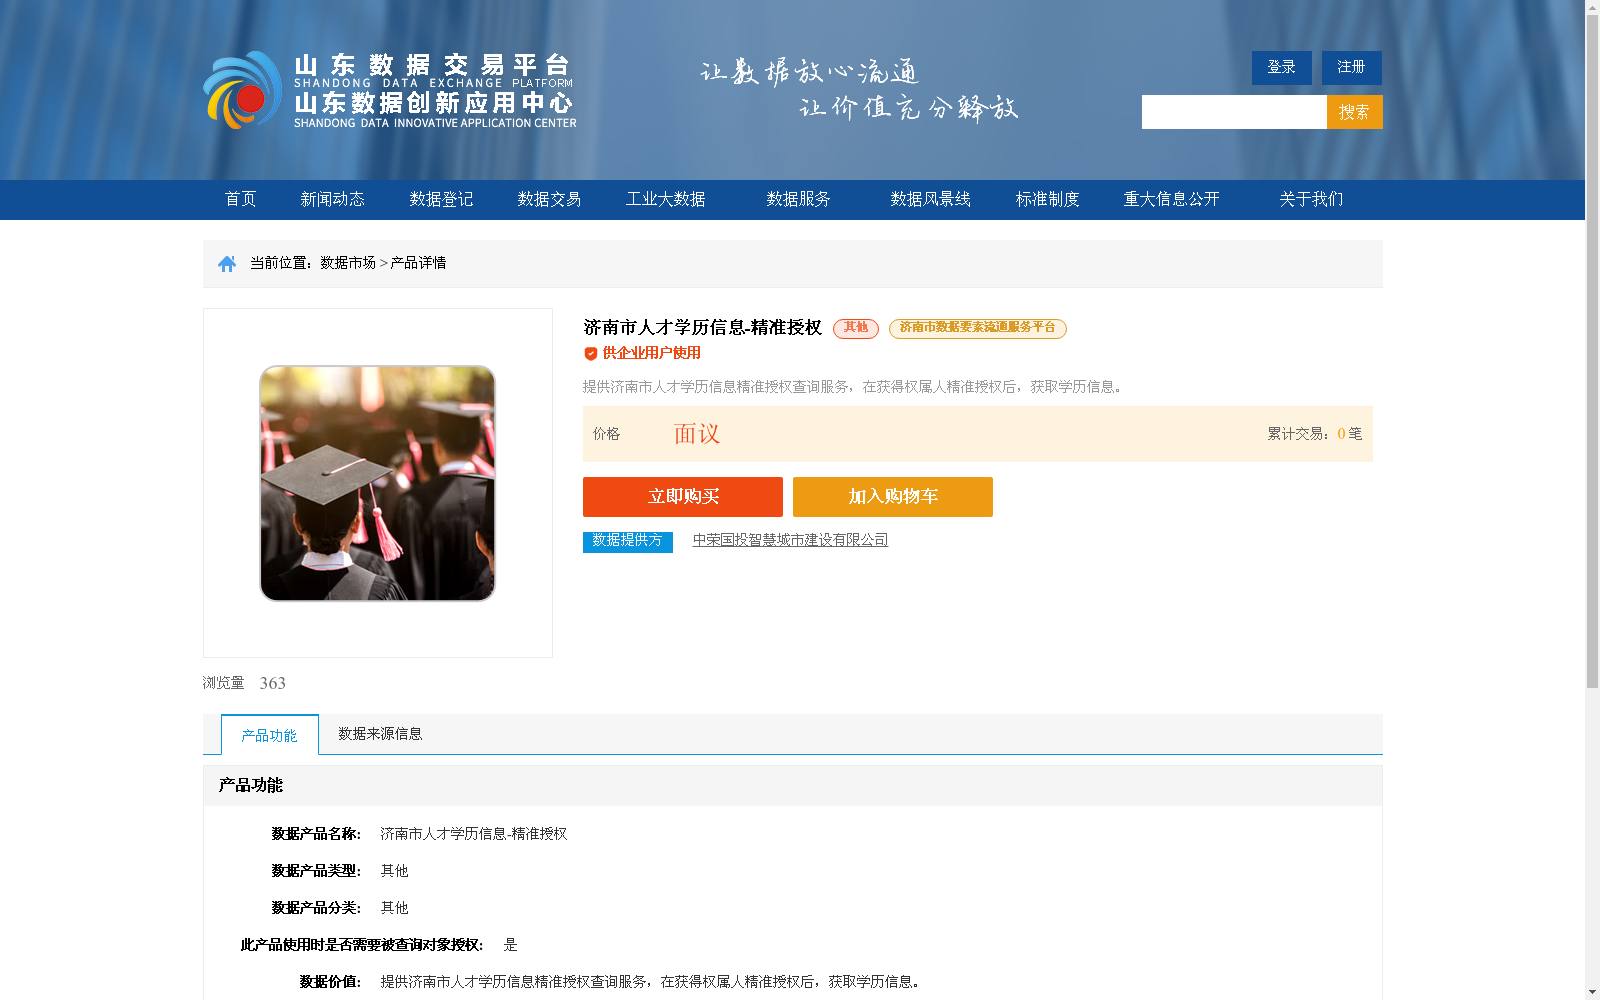Click the orange 搜索 search button
This screenshot has height=1000, width=1600.
tap(1355, 112)
